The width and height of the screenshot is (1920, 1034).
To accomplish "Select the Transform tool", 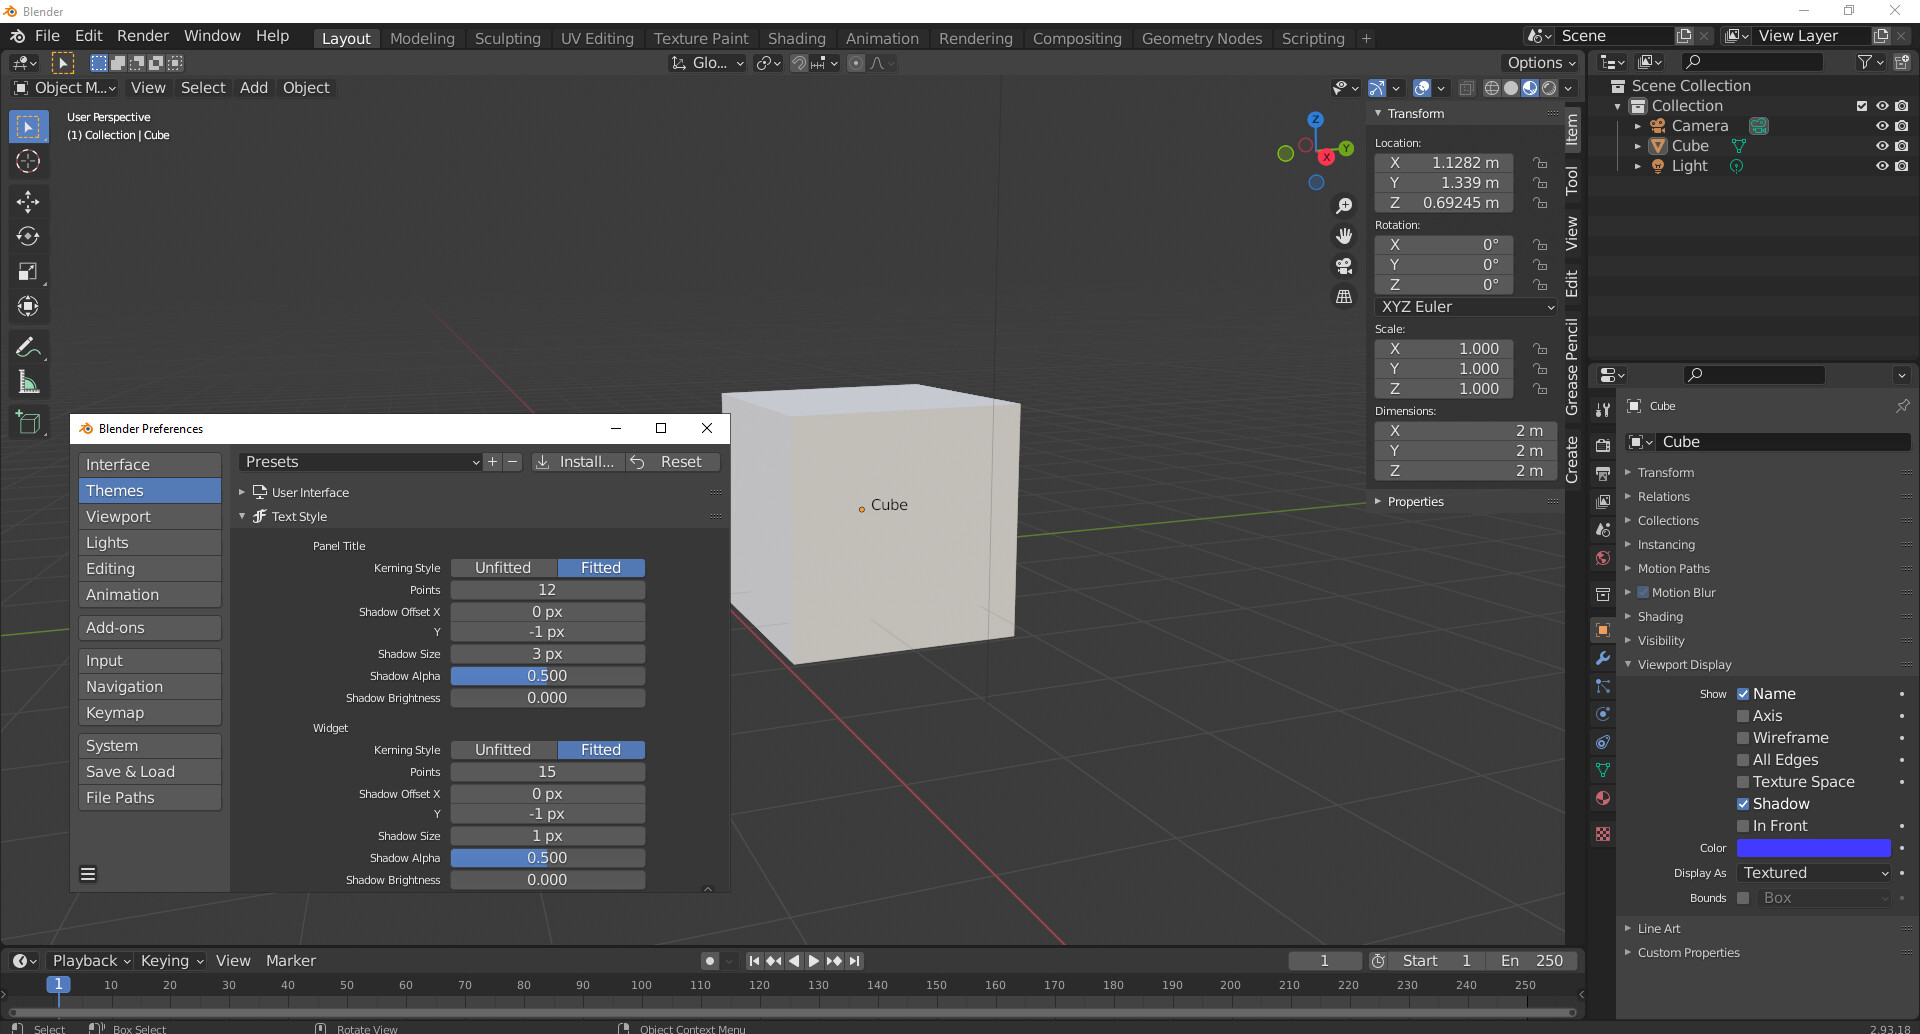I will 28,306.
